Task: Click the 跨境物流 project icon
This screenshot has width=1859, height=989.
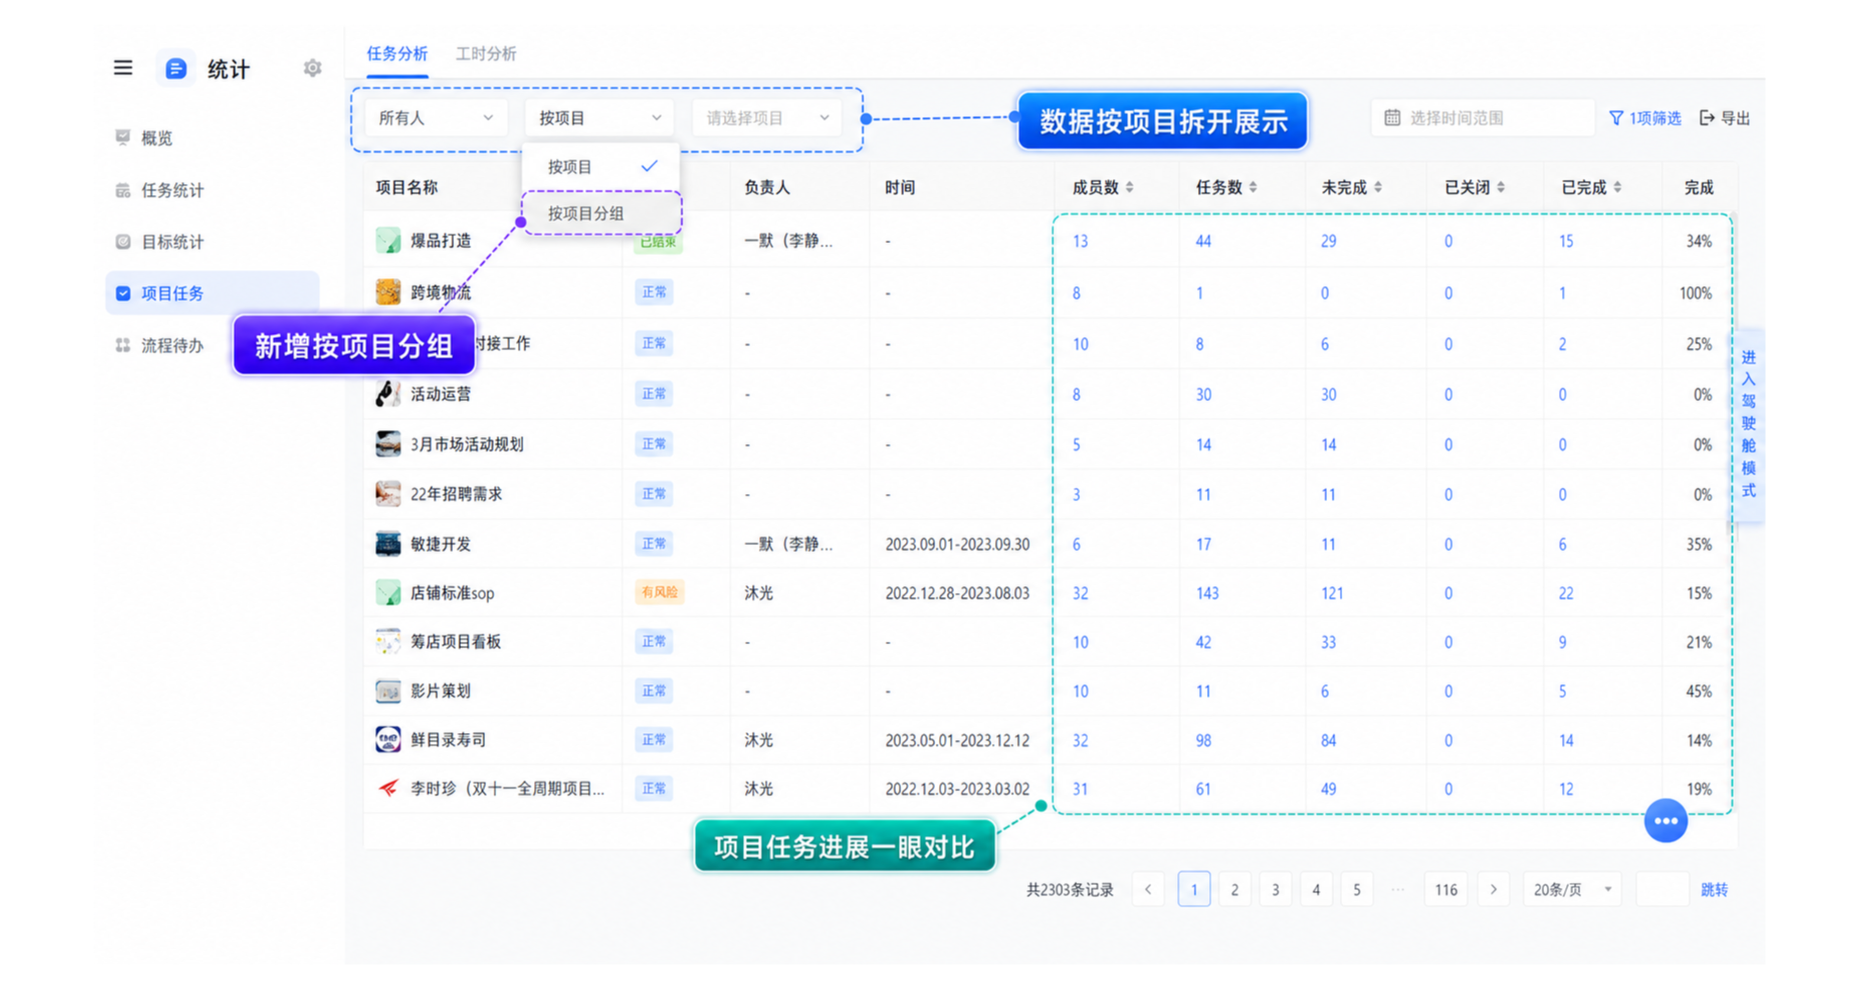Action: point(388,292)
